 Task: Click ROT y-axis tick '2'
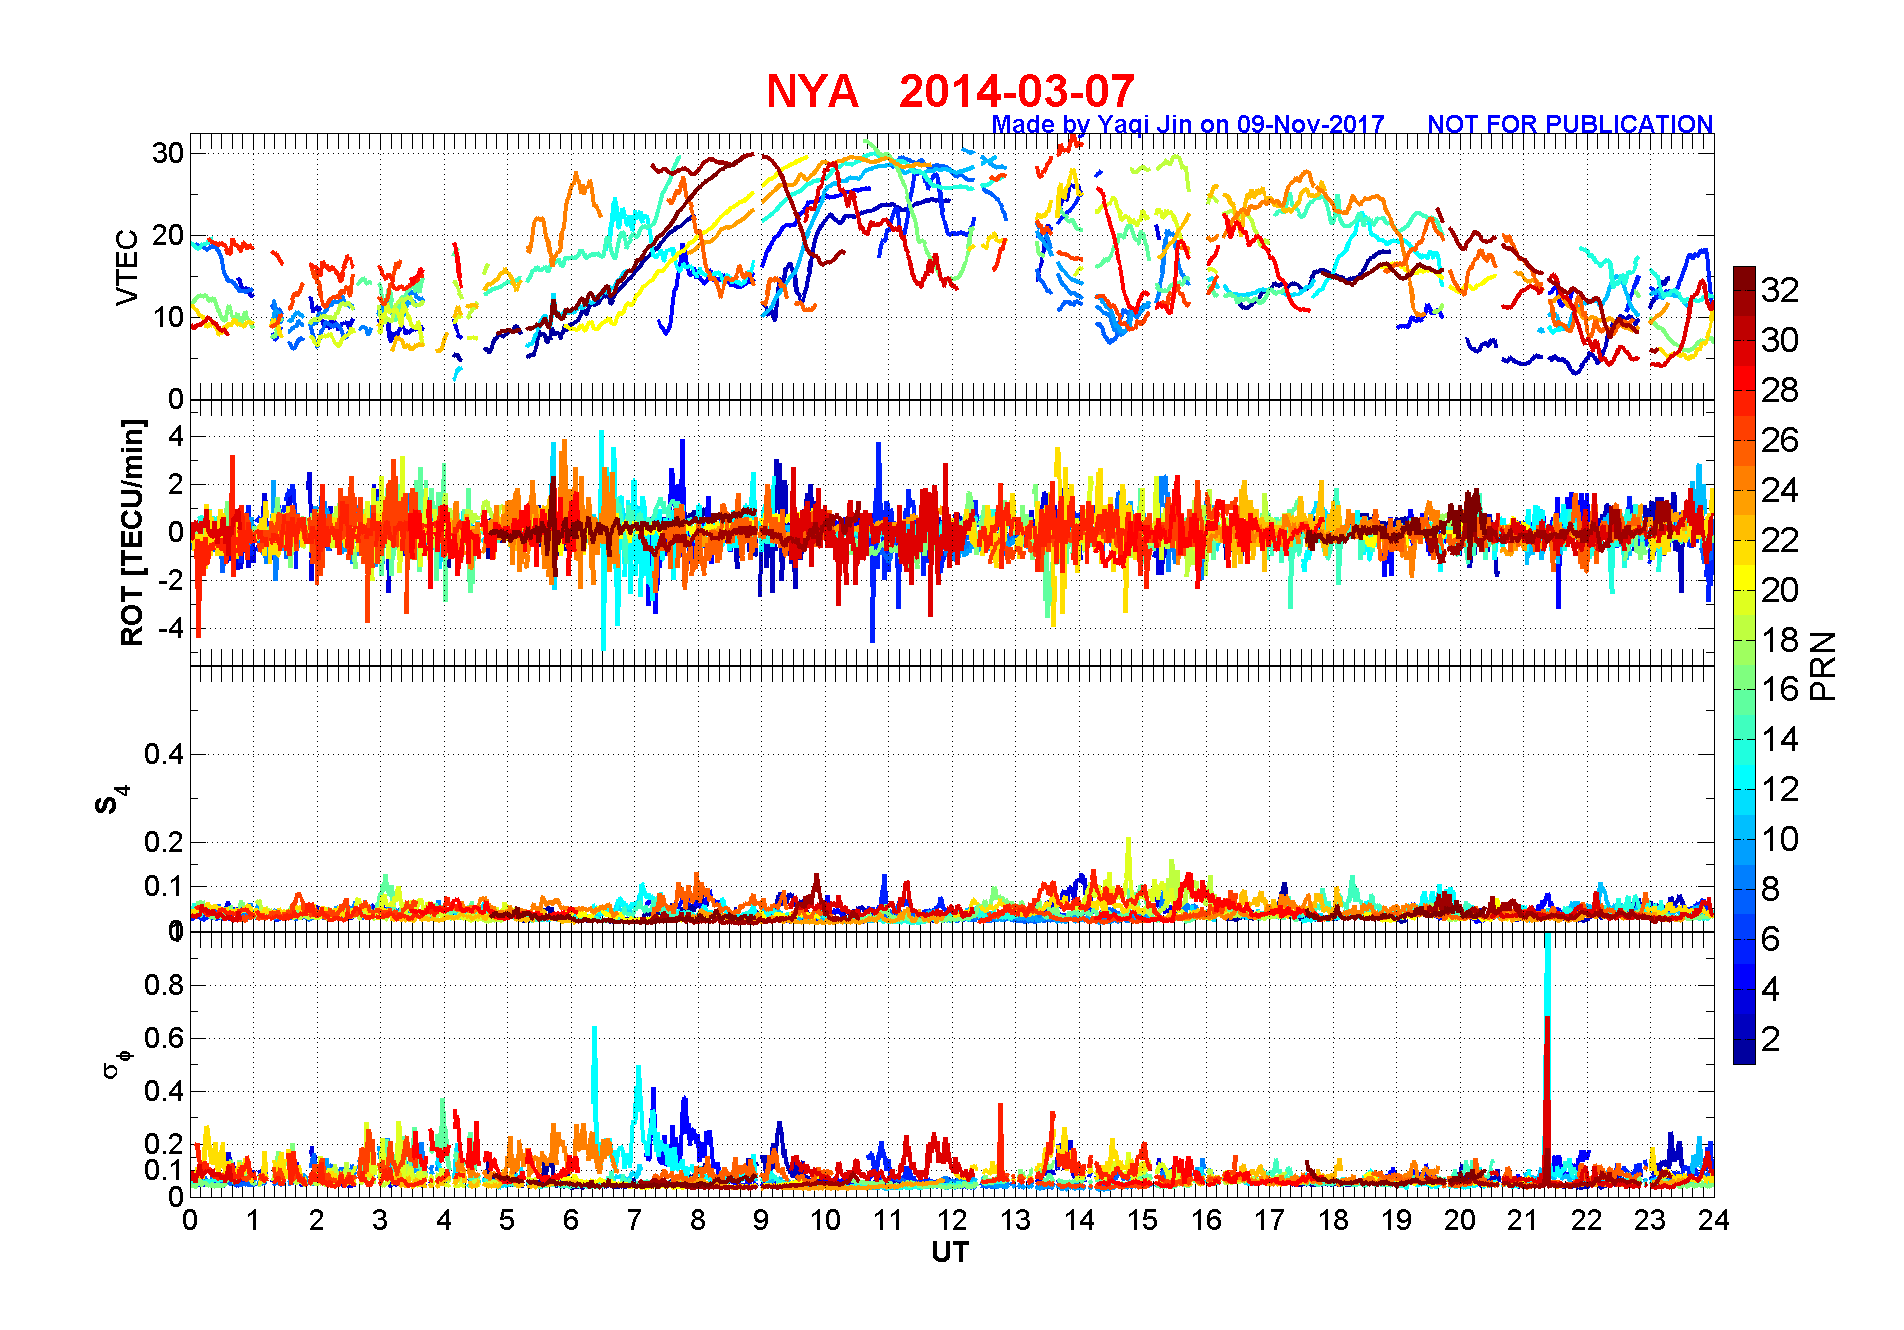tap(177, 484)
